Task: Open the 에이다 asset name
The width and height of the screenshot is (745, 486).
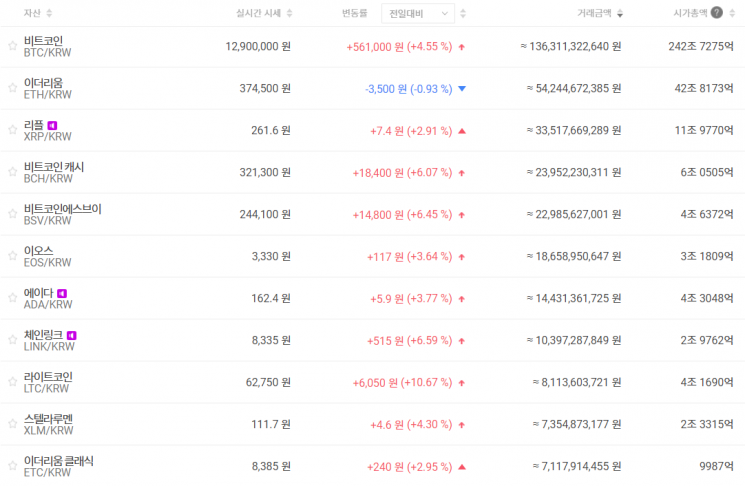Action: (38, 293)
